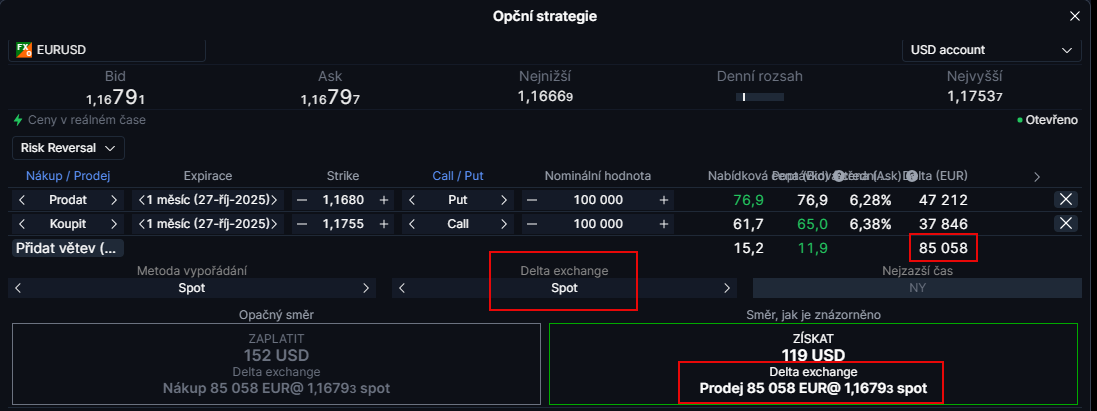The image size is (1097, 411).
Task: Switch Prodat direction with right arrow
Action: [x=114, y=200]
